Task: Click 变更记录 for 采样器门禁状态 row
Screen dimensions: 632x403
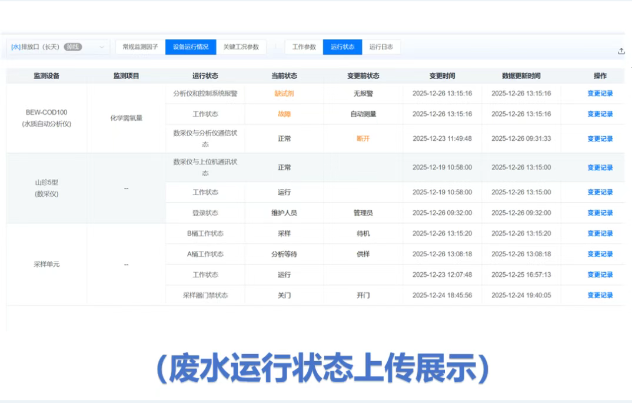Action: coord(600,295)
